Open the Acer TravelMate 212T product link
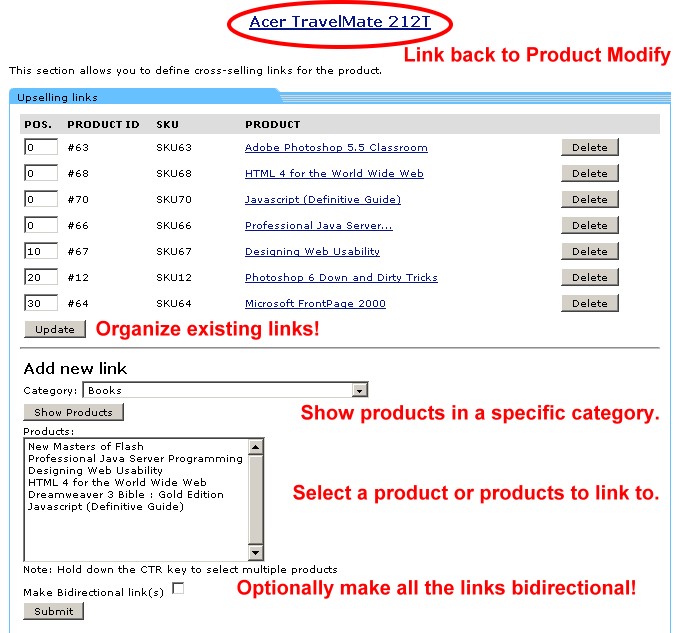 (340, 21)
